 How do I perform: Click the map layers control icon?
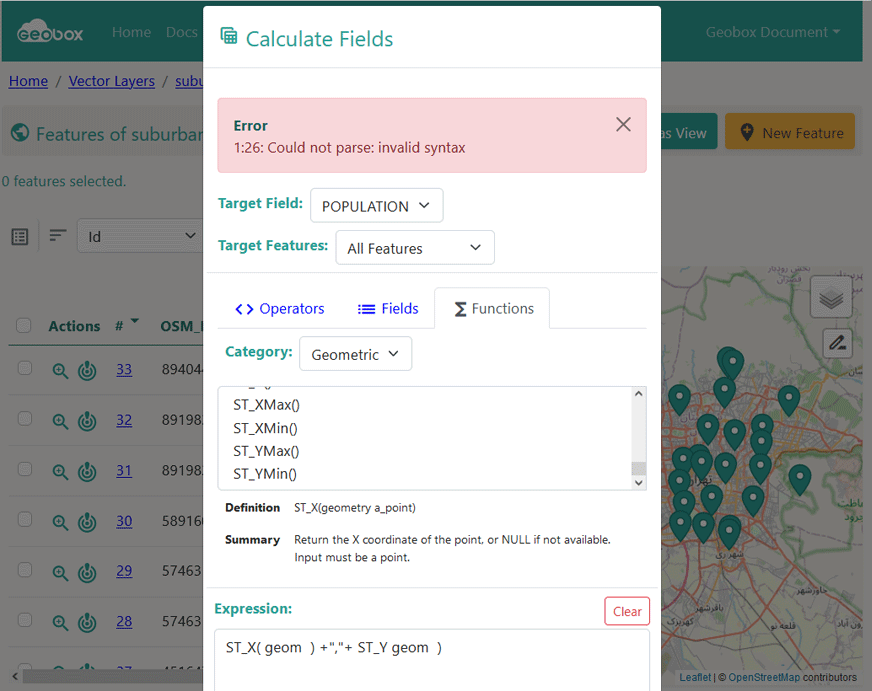click(831, 298)
